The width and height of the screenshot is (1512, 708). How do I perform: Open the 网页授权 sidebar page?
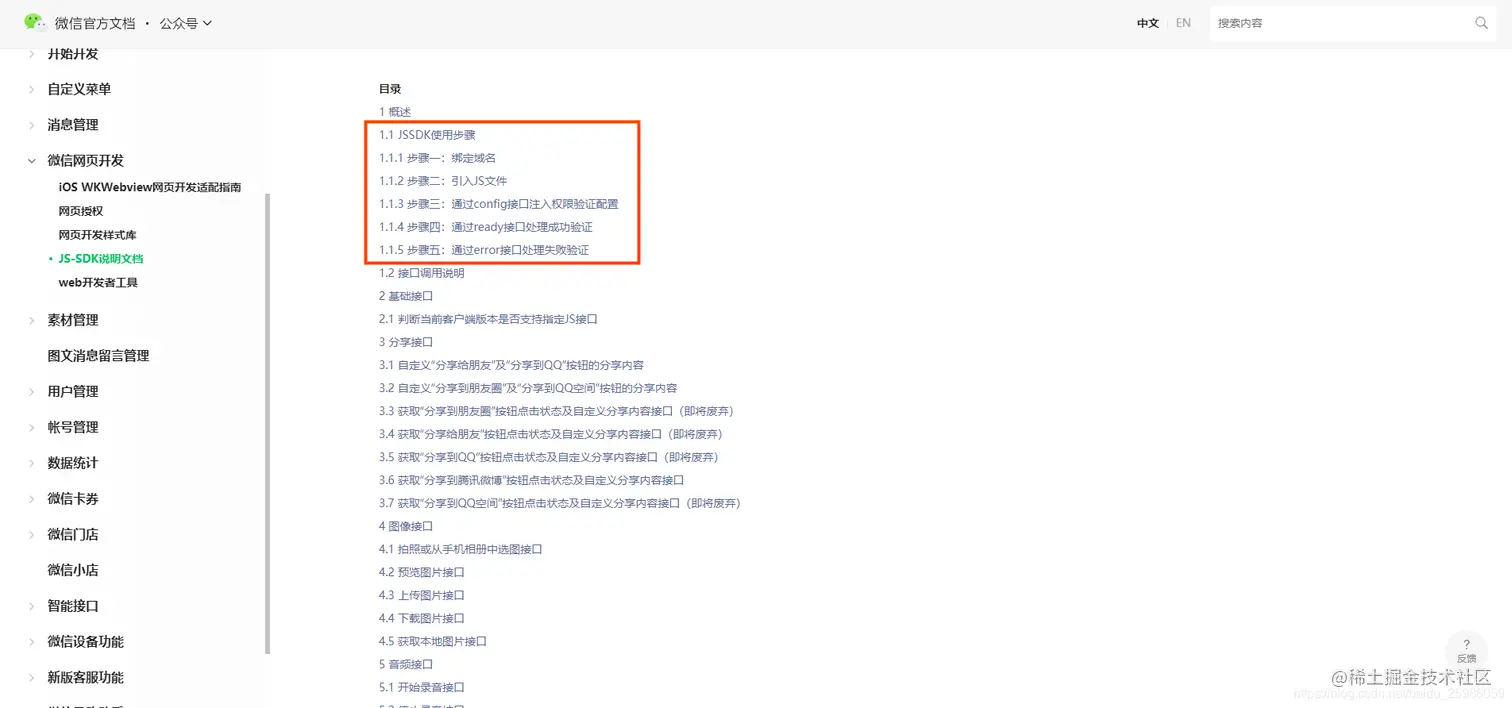(x=81, y=211)
